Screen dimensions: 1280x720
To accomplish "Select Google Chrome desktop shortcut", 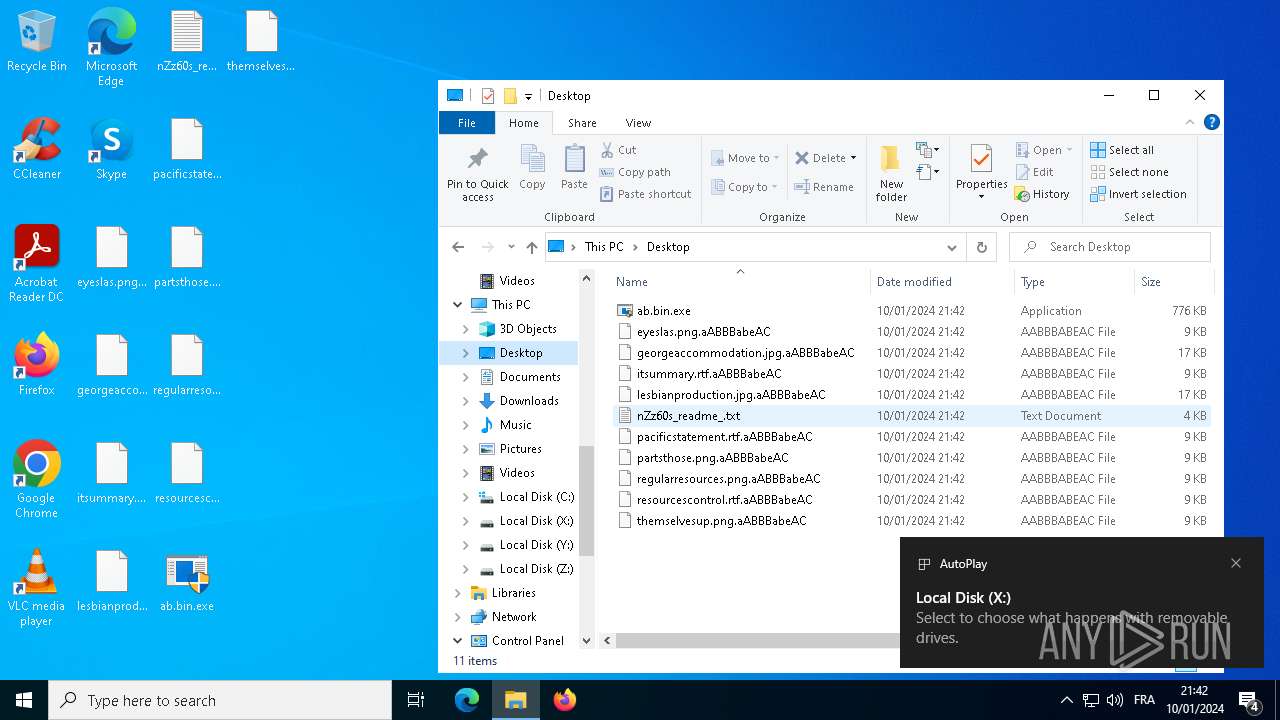I will coord(37,479).
